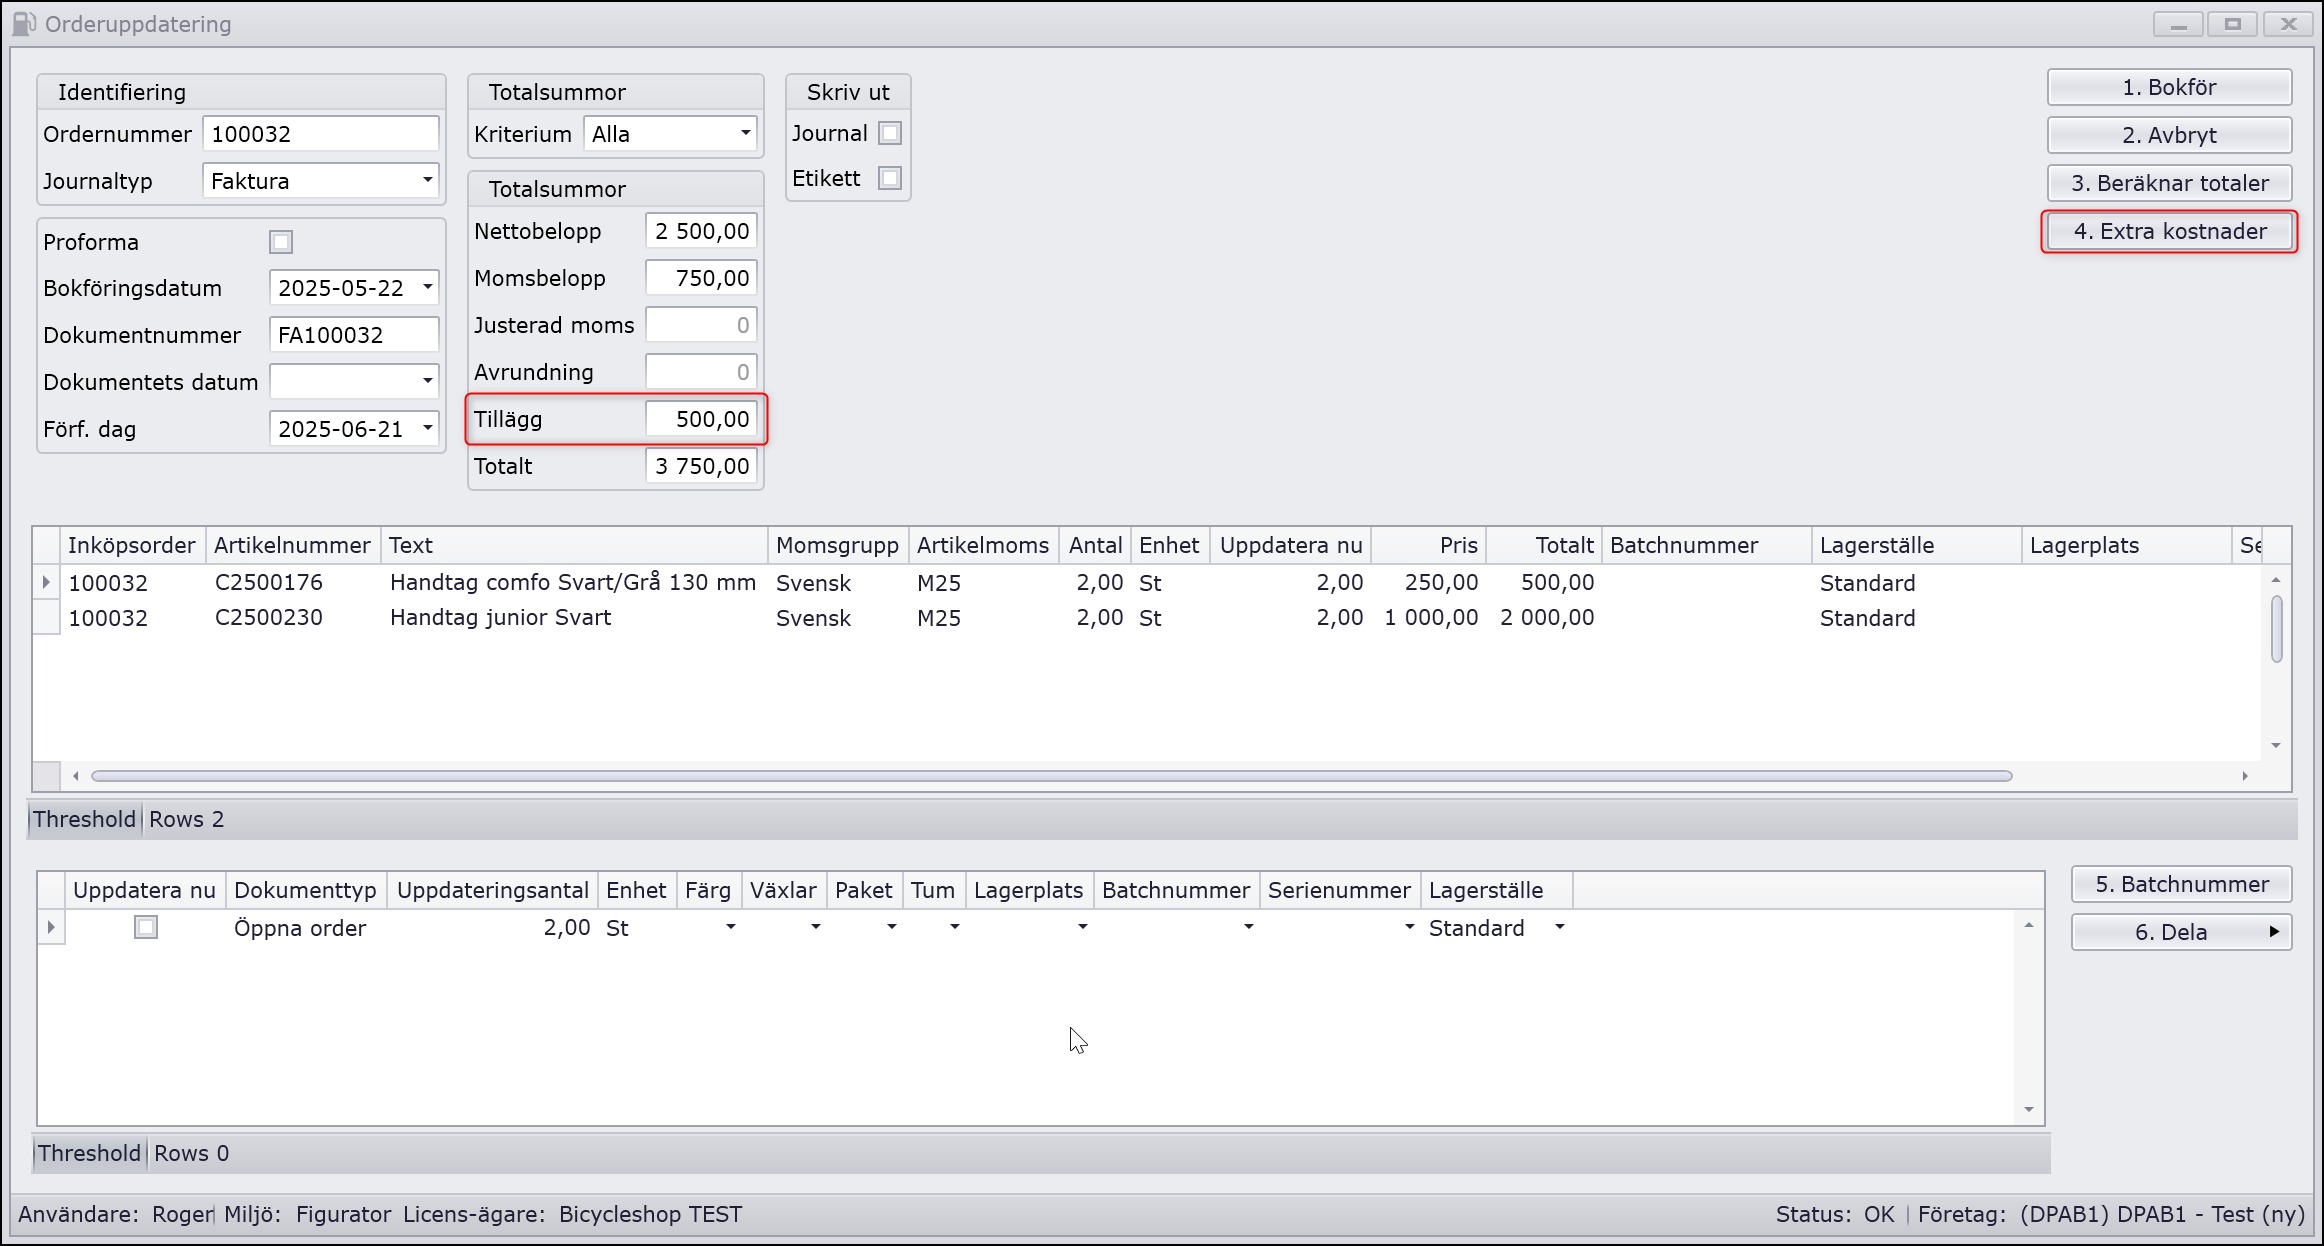Enable the Journal print checkbox
The height and width of the screenshot is (1246, 2324).
coord(889,133)
